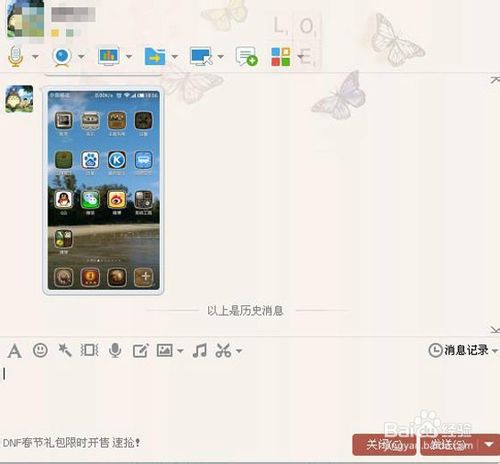This screenshot has height=464, width=500.
Task: Collapse chat area with top-right arrow
Action: (x=495, y=79)
